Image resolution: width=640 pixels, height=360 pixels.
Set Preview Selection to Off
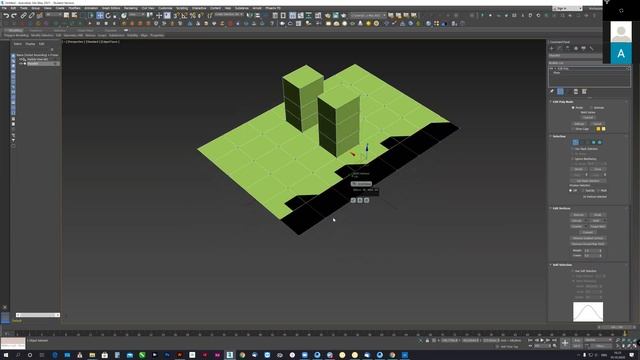571,191
